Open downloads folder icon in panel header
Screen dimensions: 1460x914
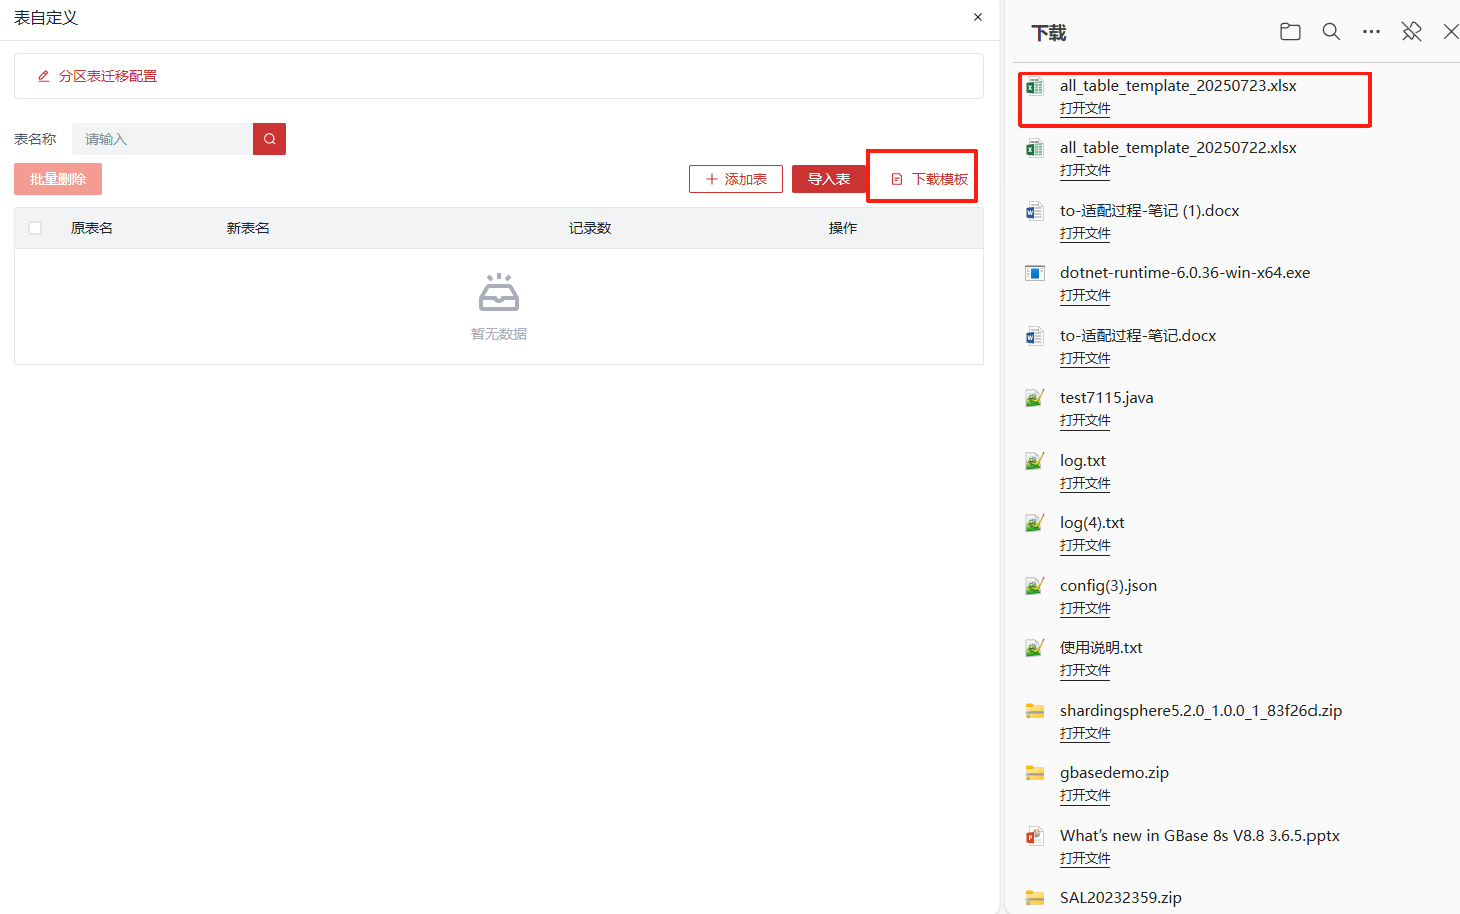coord(1290,32)
